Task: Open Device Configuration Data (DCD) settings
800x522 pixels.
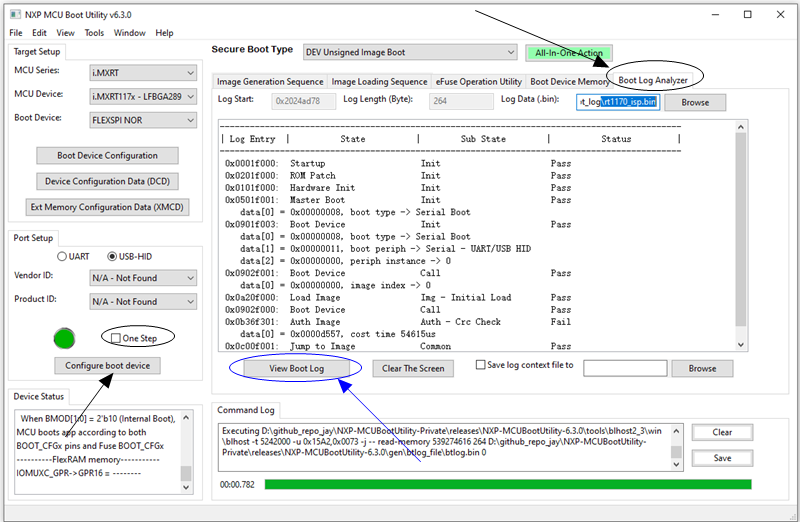Action: coord(107,181)
